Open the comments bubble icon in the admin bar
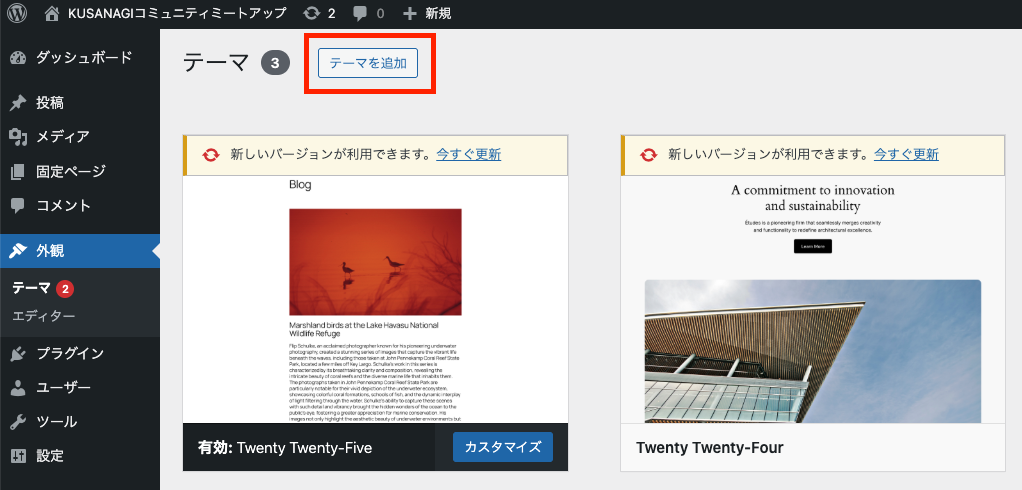This screenshot has height=490, width=1022. click(359, 14)
